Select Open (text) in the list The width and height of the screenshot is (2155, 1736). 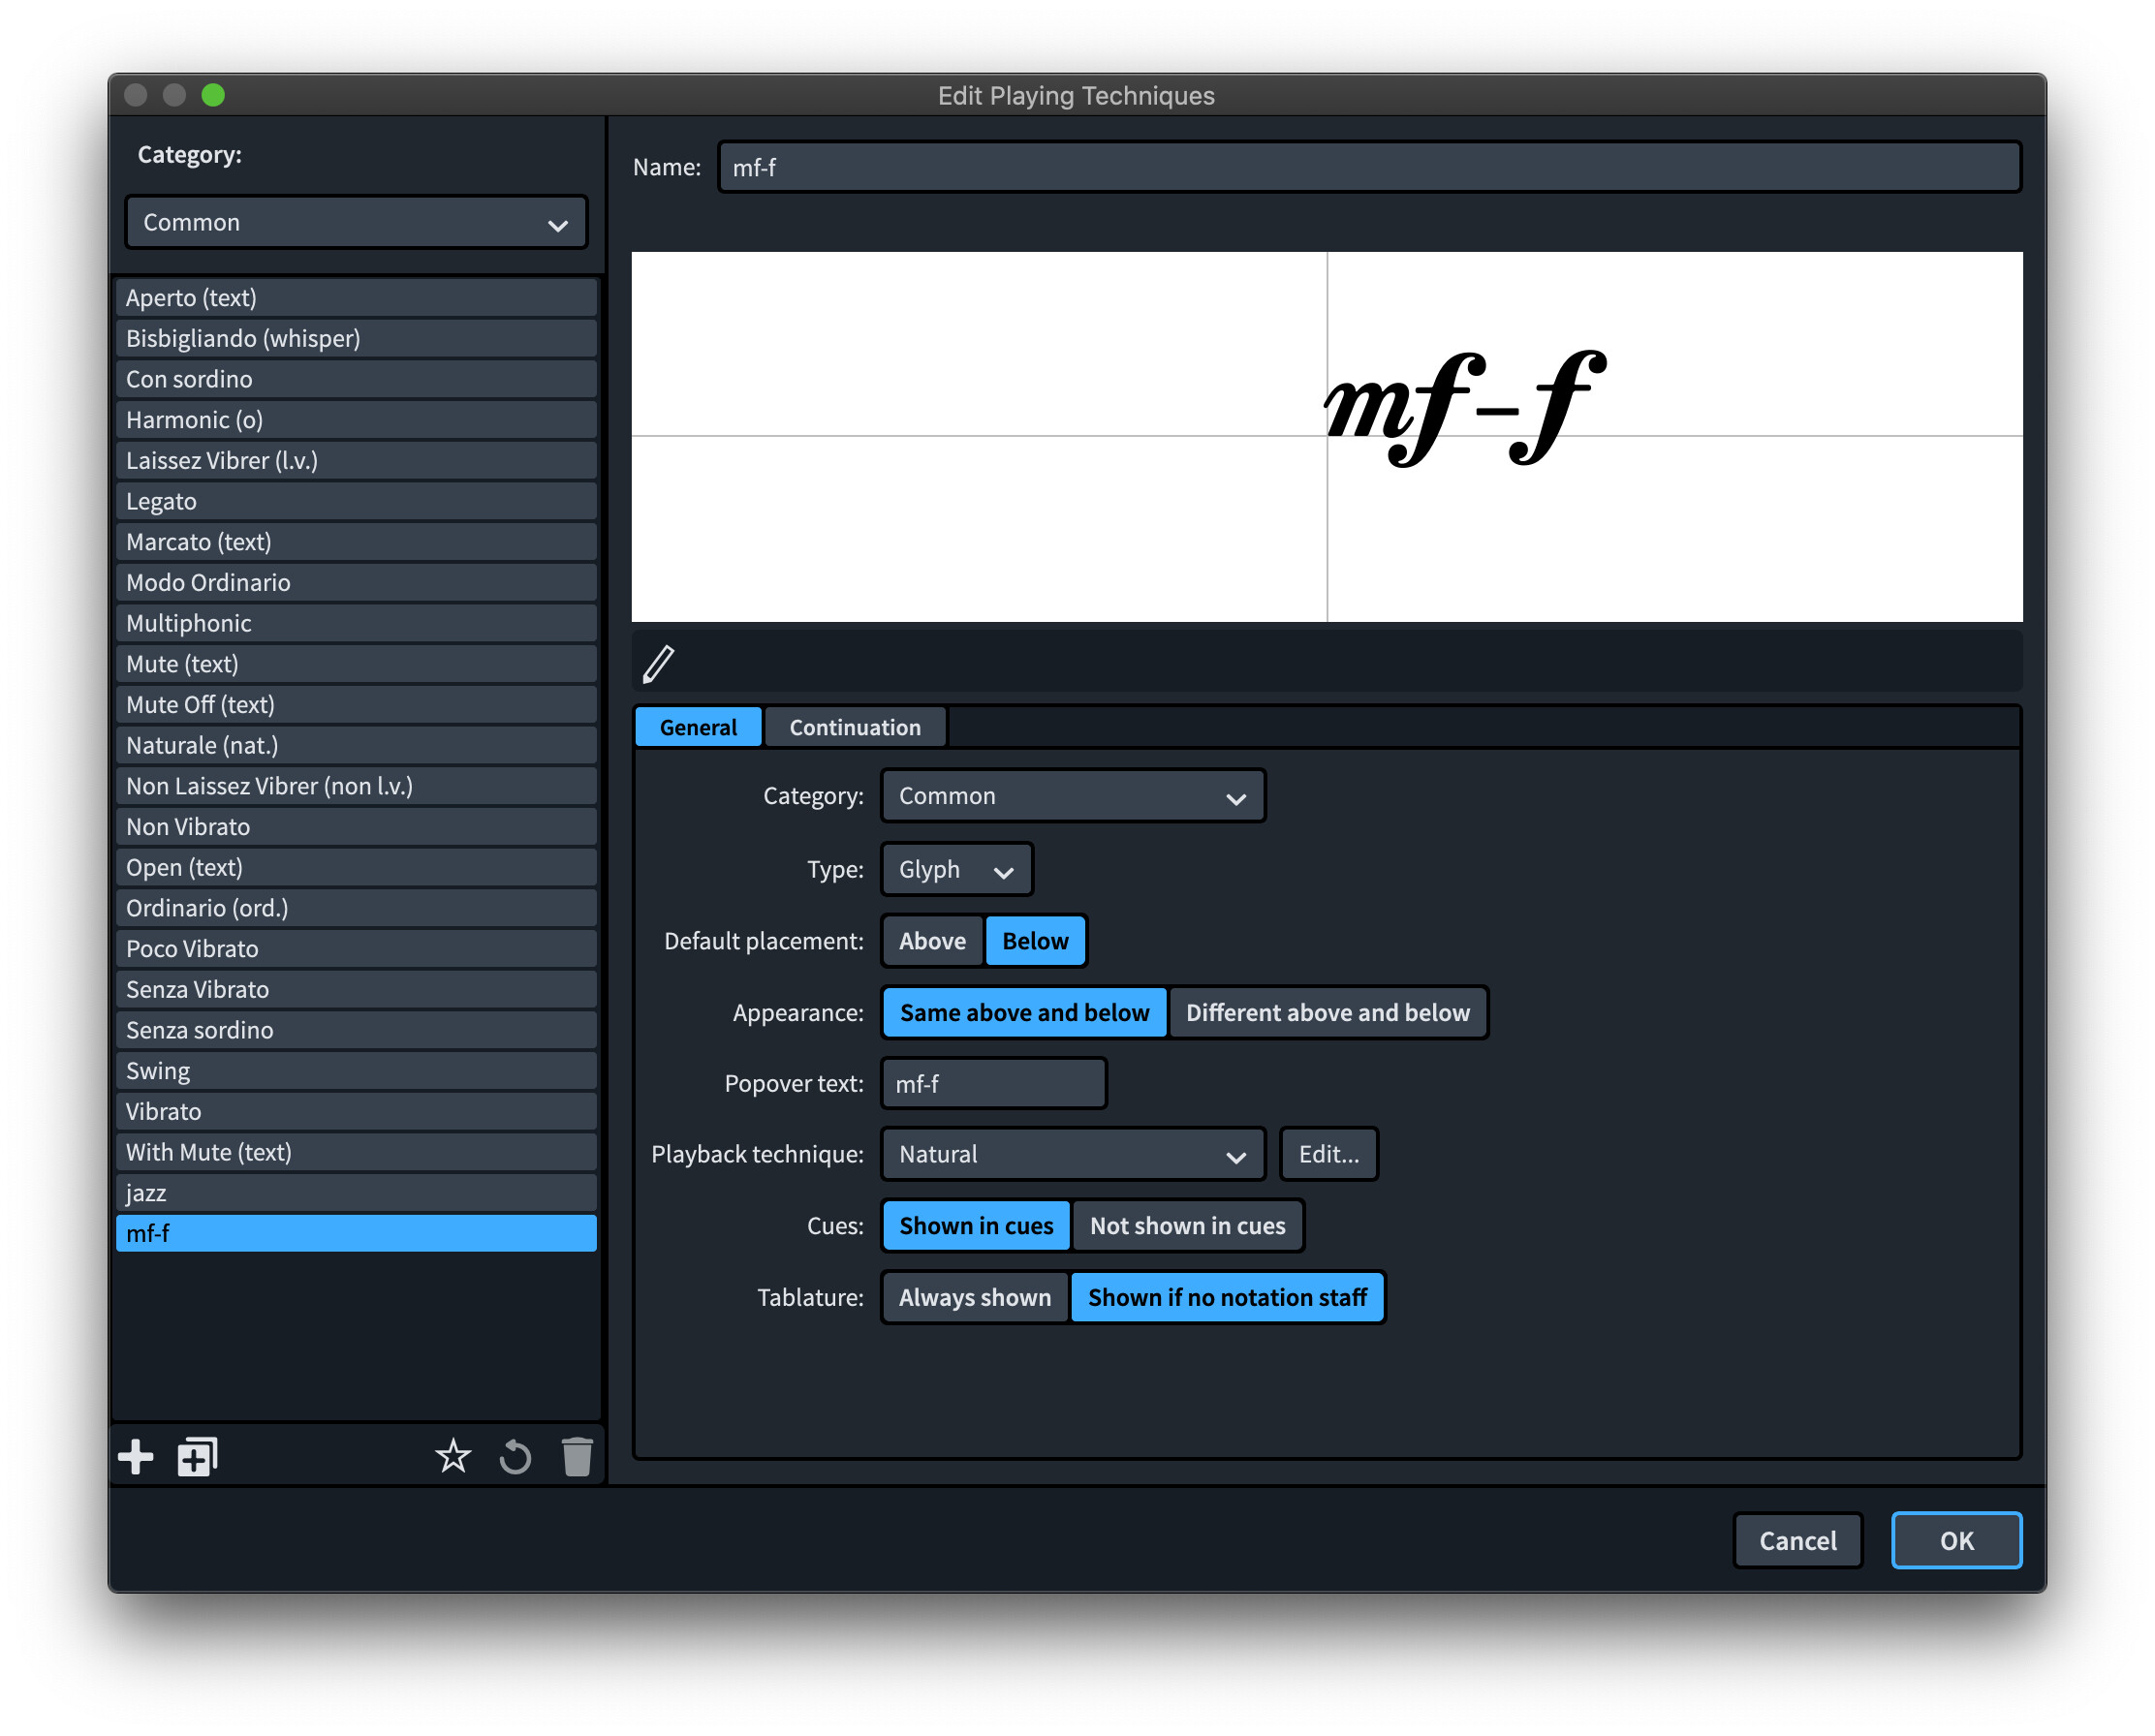[x=356, y=867]
